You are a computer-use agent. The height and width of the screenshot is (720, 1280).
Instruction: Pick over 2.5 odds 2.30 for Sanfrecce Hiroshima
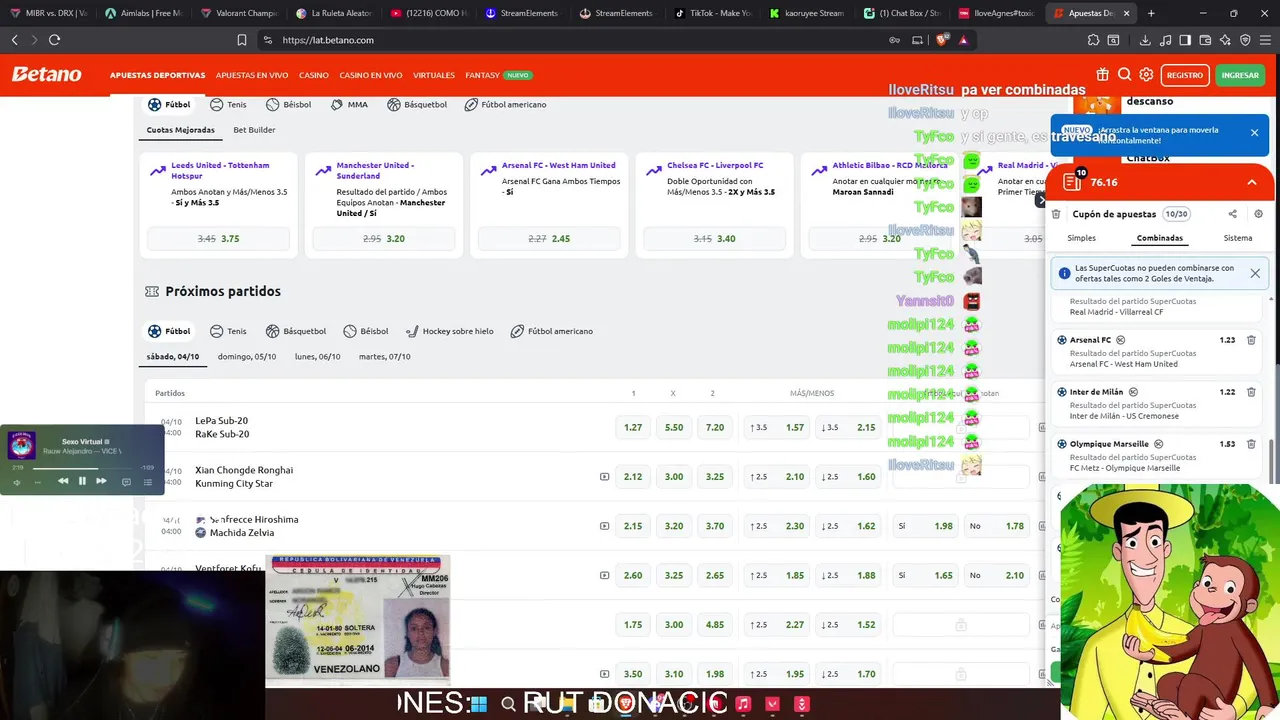[x=777, y=526]
